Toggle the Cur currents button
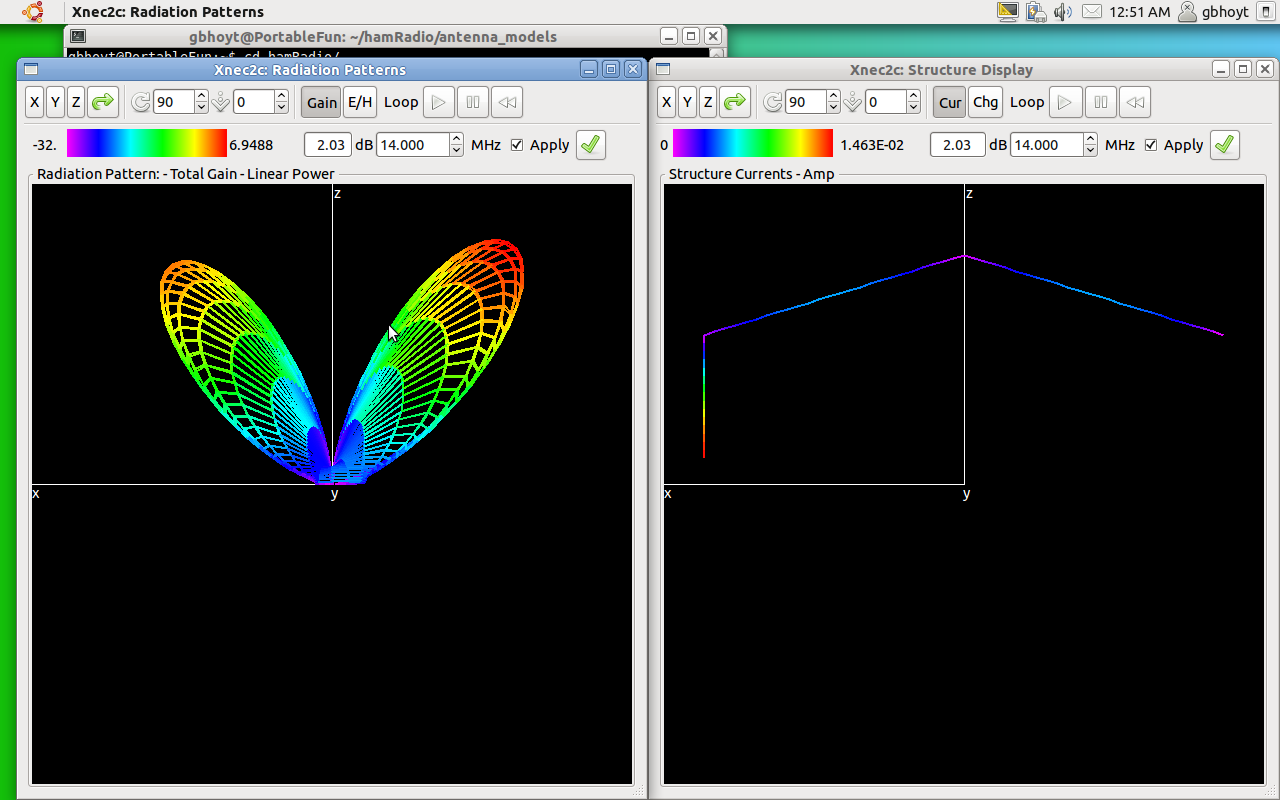This screenshot has width=1280, height=800. point(950,102)
